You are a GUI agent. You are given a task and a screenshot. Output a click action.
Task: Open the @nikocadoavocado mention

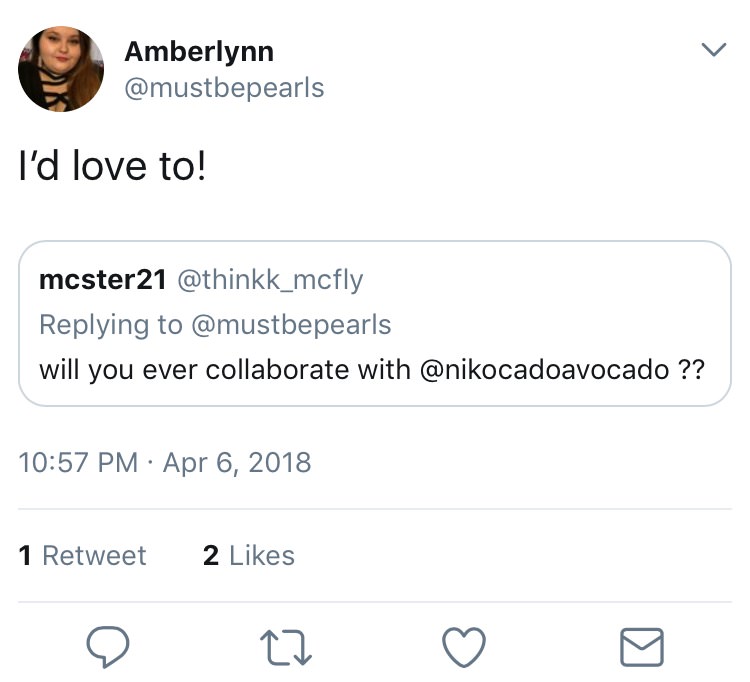[x=544, y=369]
